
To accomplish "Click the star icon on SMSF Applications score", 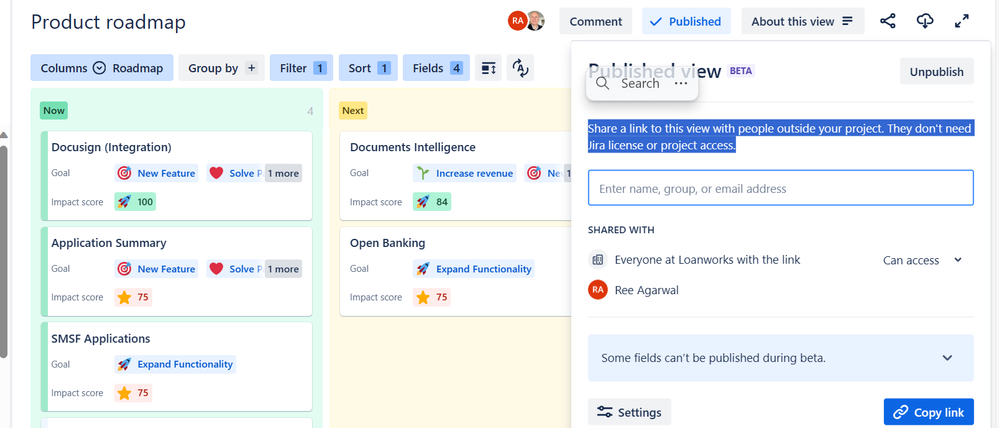I will pos(124,393).
